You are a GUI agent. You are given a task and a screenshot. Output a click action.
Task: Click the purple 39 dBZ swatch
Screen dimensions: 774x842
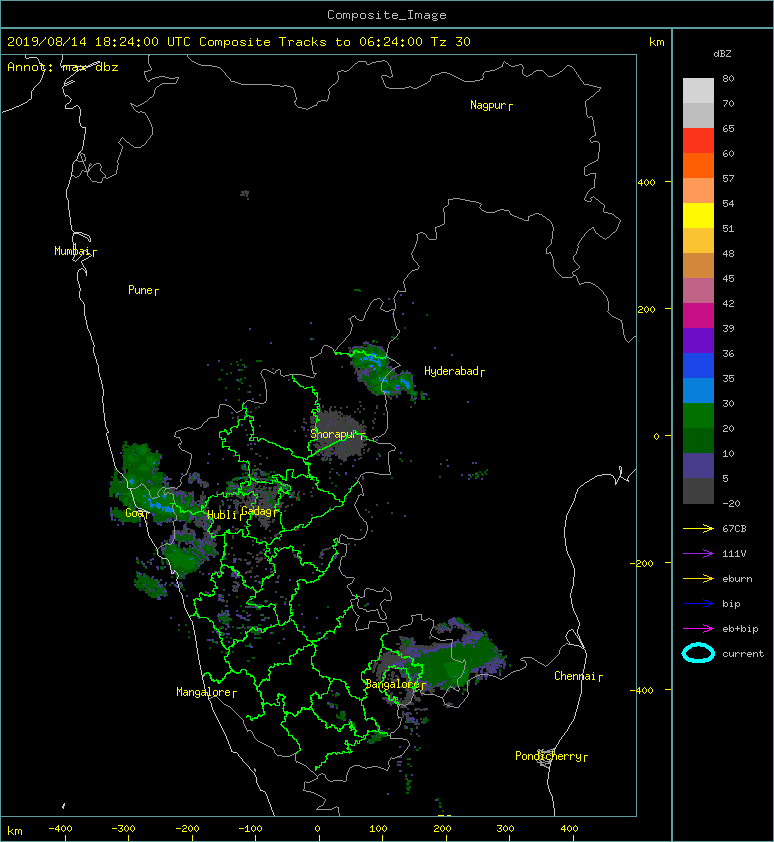[698, 340]
